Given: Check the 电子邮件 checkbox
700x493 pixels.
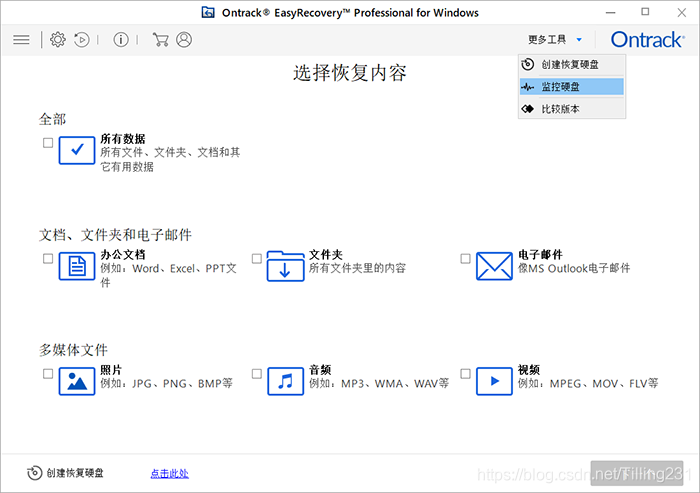Looking at the screenshot, I should pos(465,259).
